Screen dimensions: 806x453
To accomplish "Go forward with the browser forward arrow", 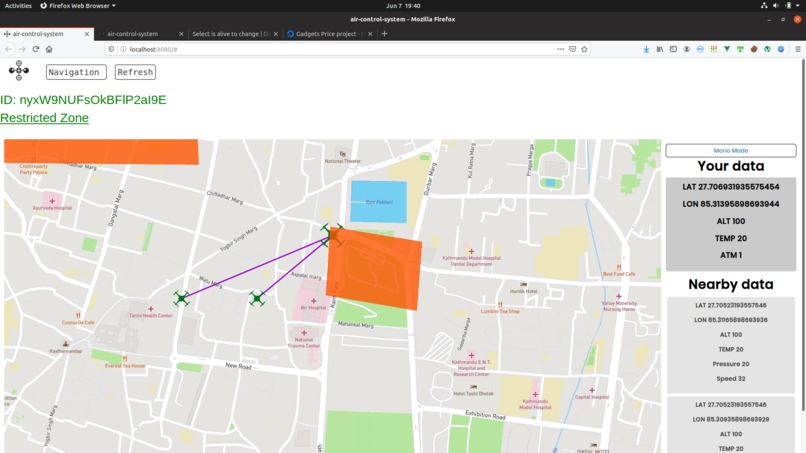I will click(22, 49).
